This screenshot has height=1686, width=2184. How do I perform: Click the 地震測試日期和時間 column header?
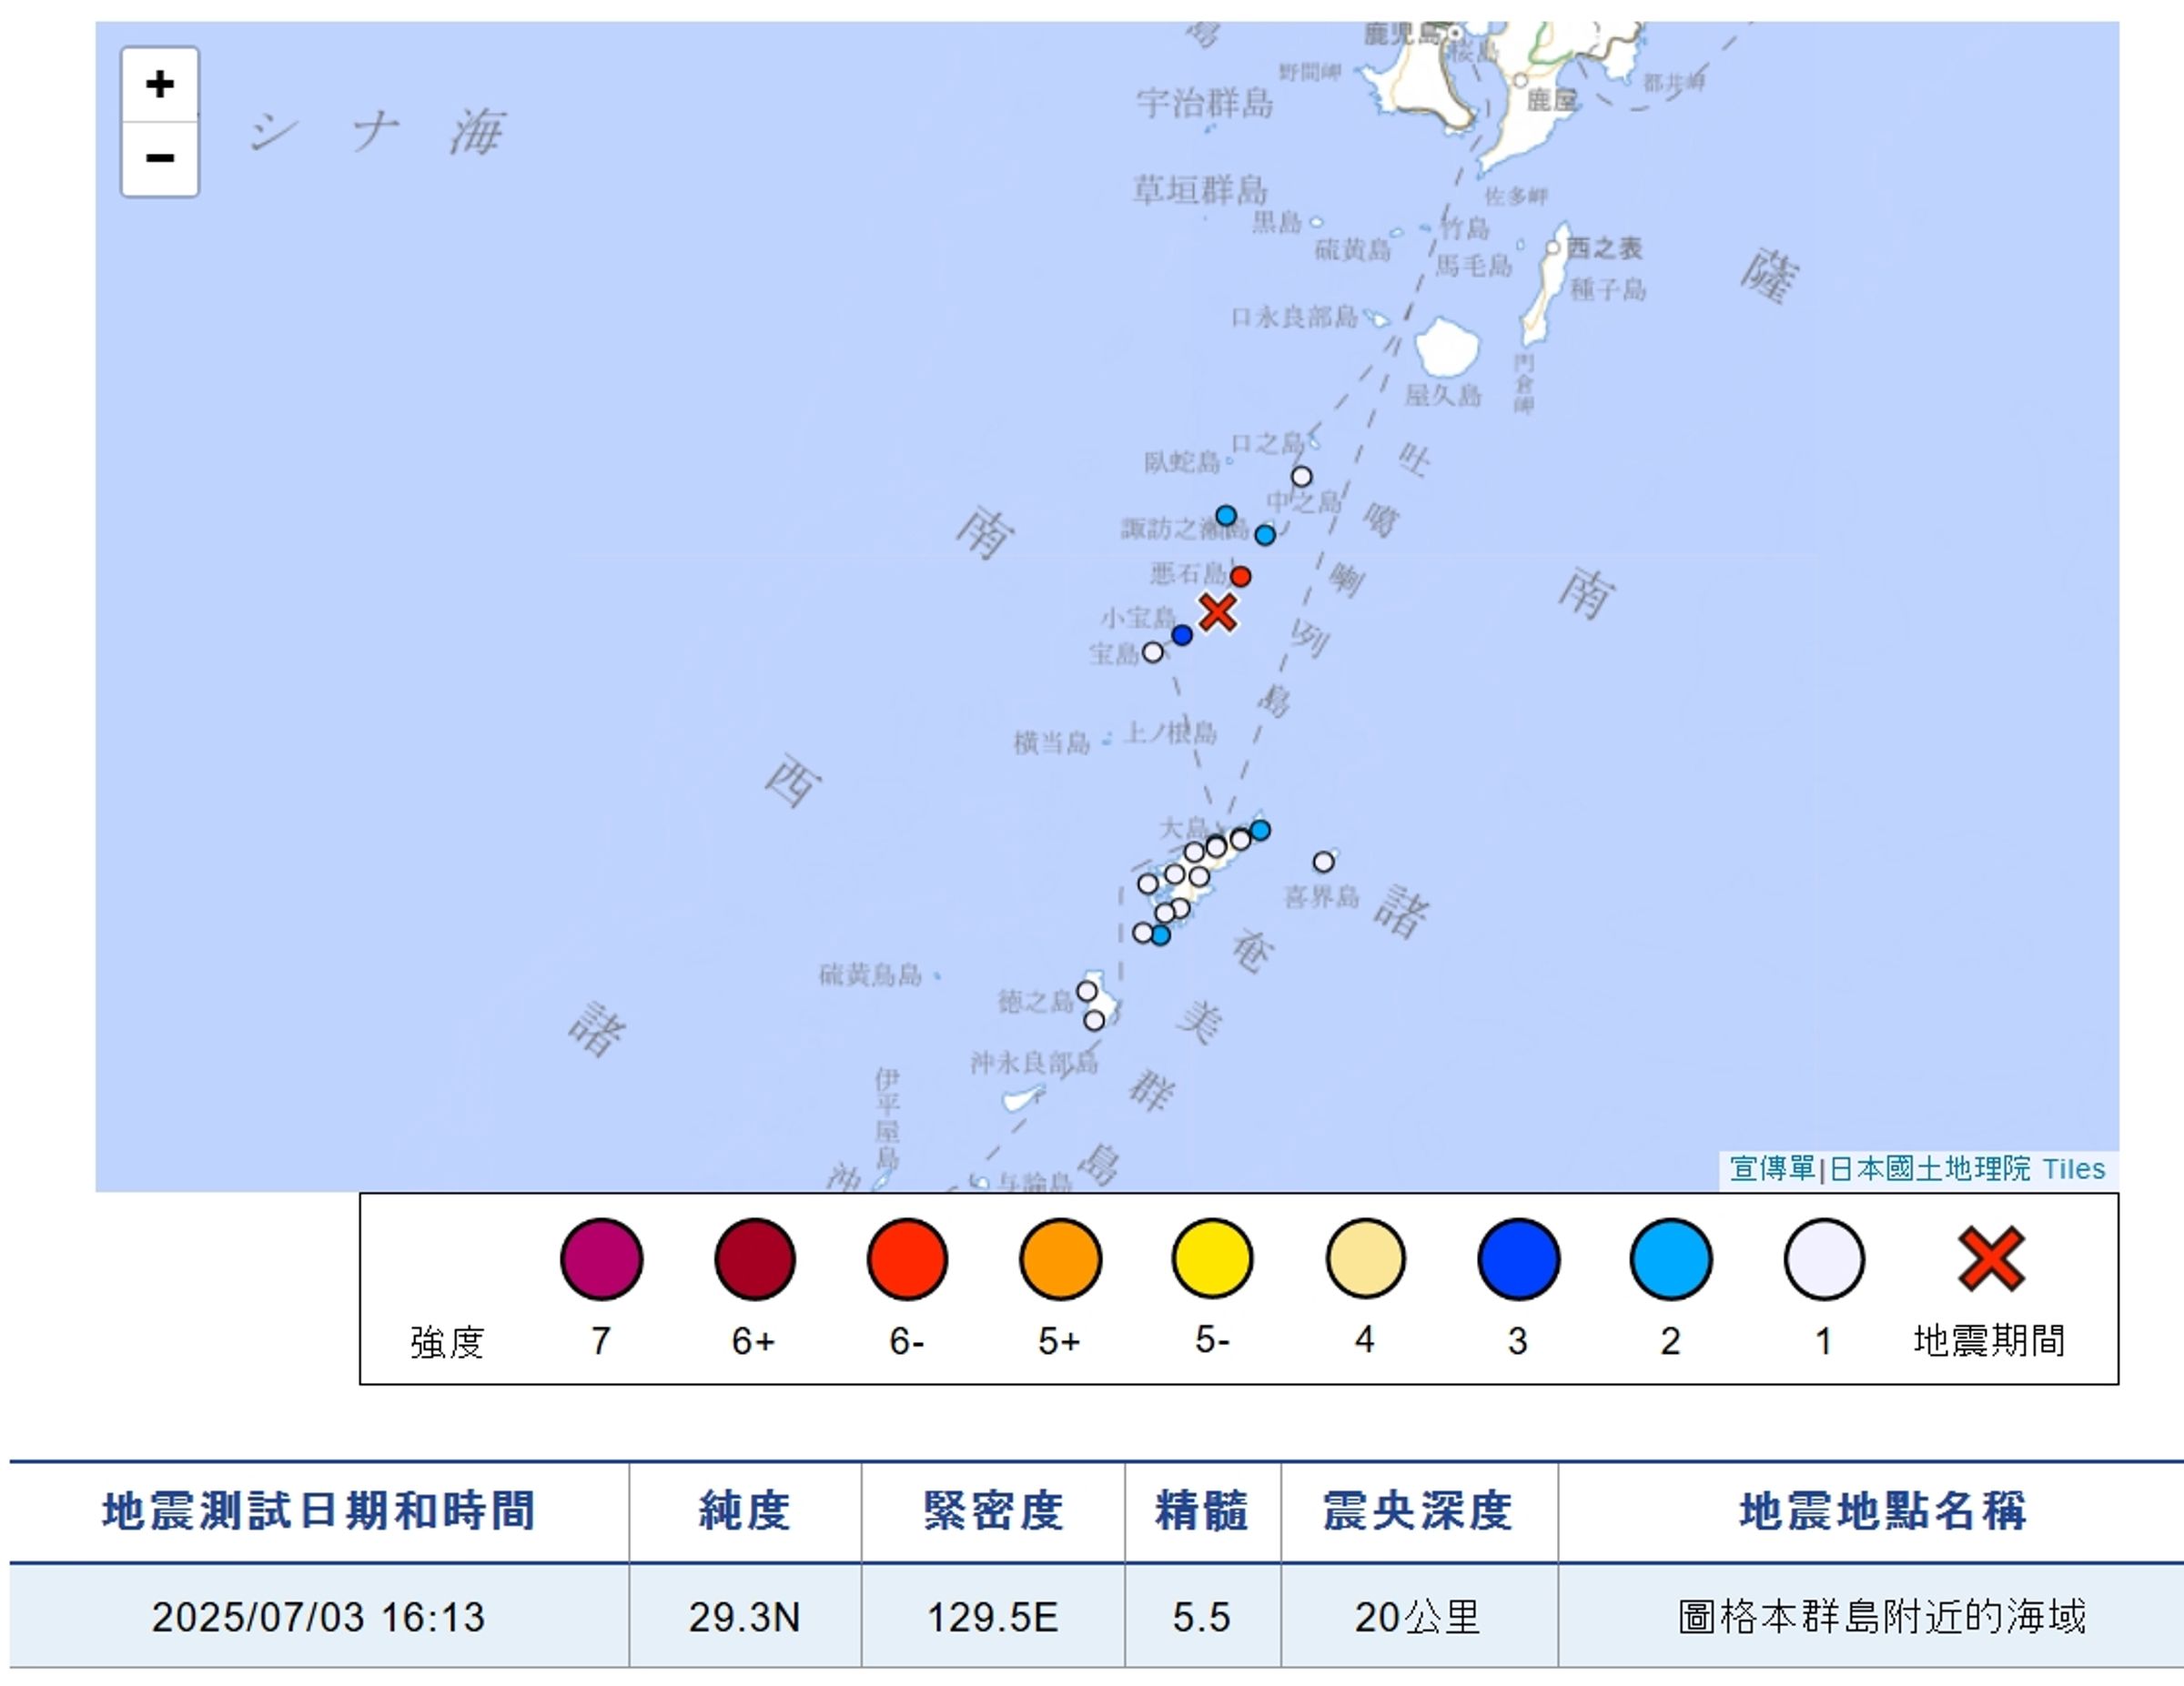[319, 1510]
